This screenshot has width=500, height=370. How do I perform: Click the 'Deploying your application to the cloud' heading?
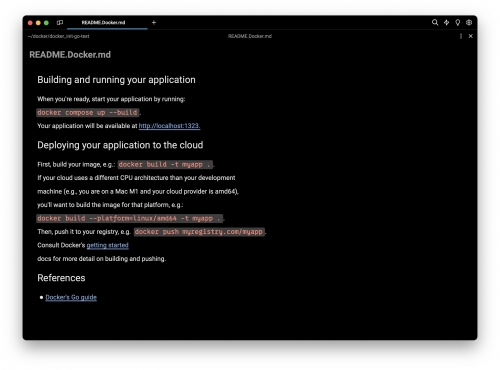[x=120, y=145]
